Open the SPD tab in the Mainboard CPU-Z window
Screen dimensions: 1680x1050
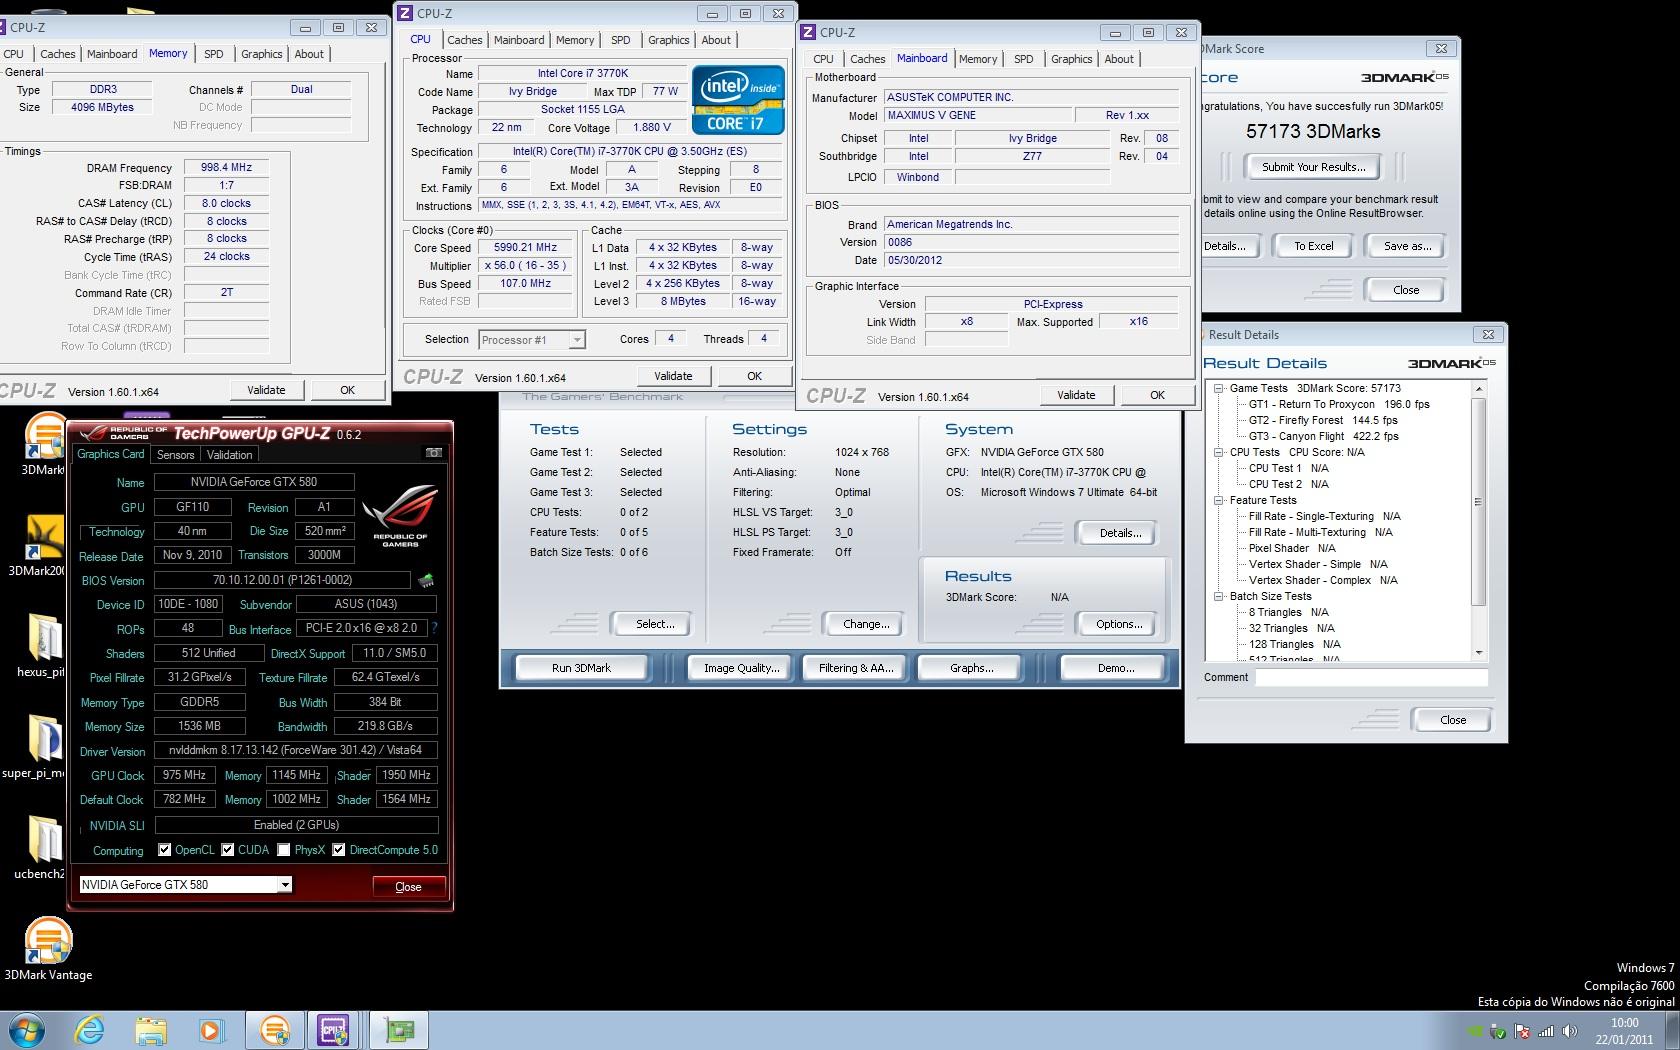click(1023, 59)
